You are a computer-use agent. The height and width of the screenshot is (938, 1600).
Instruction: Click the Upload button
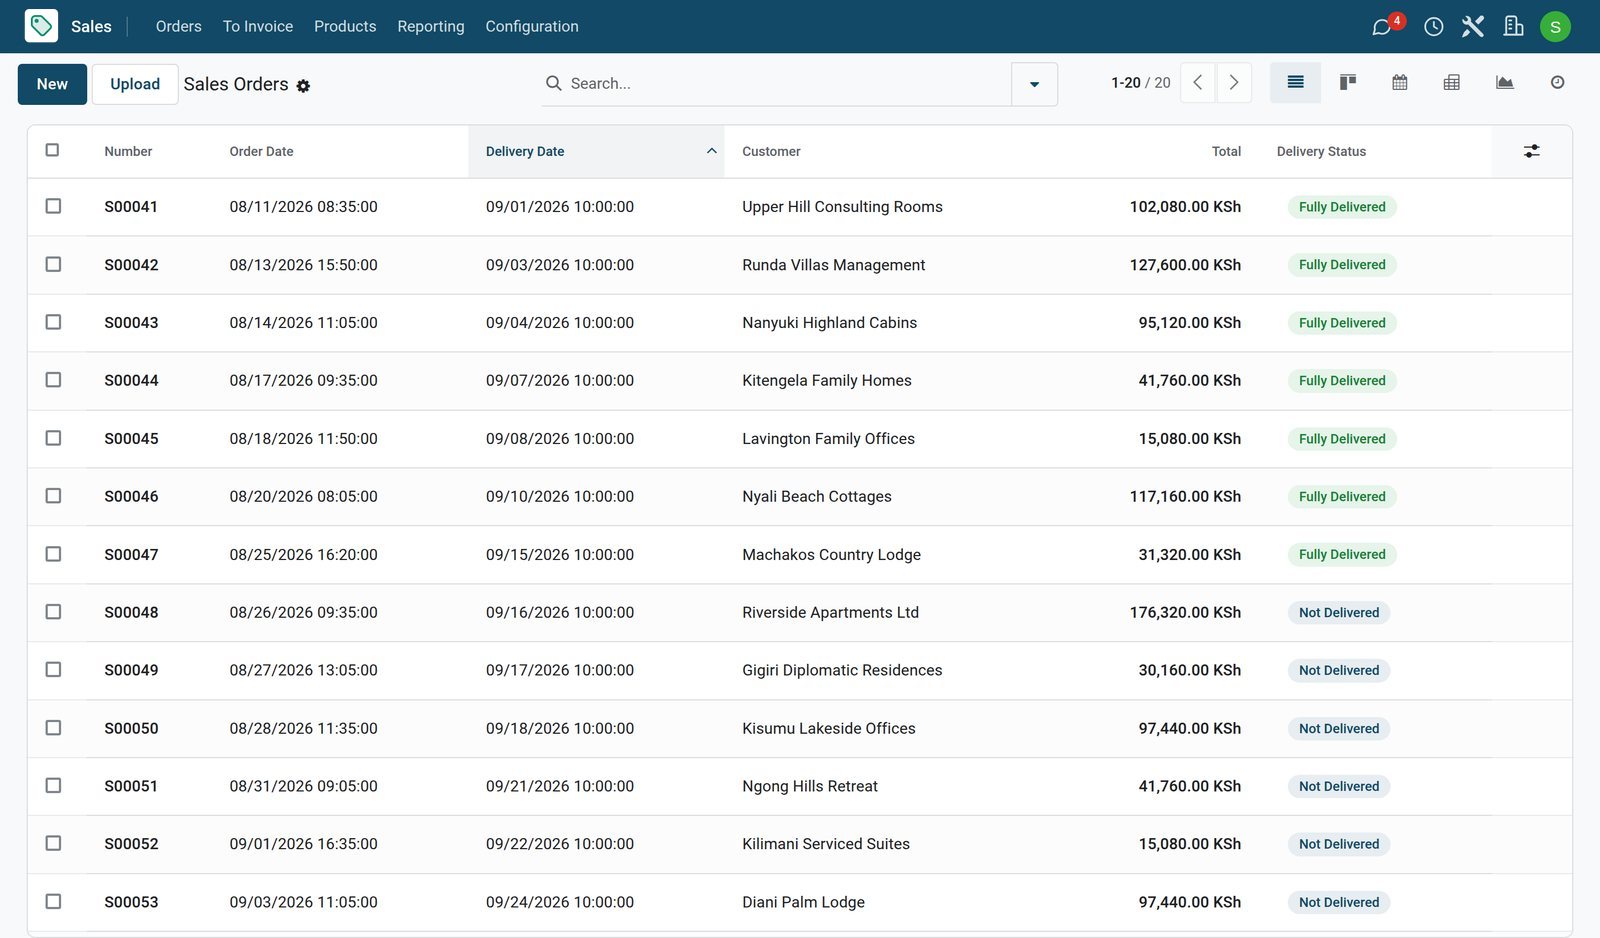[135, 84]
